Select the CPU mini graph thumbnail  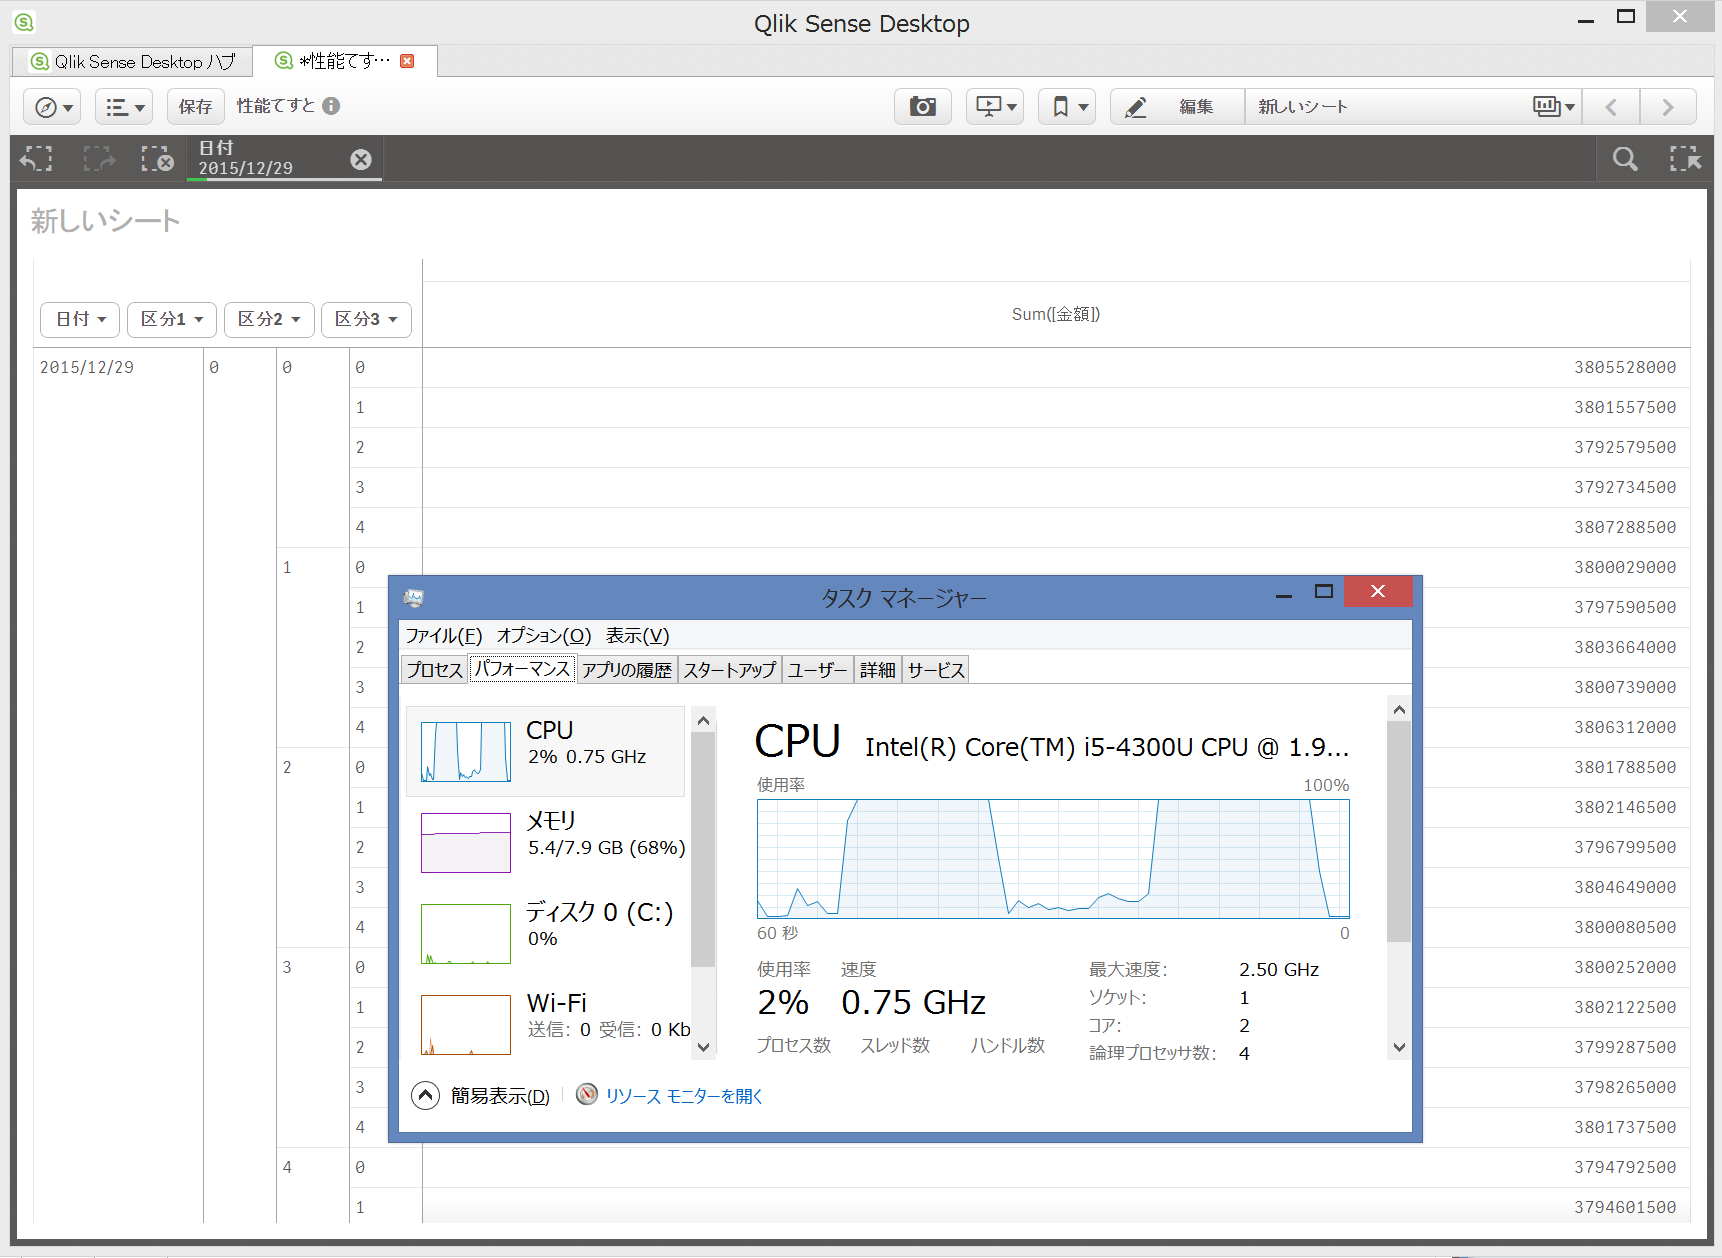tap(466, 751)
